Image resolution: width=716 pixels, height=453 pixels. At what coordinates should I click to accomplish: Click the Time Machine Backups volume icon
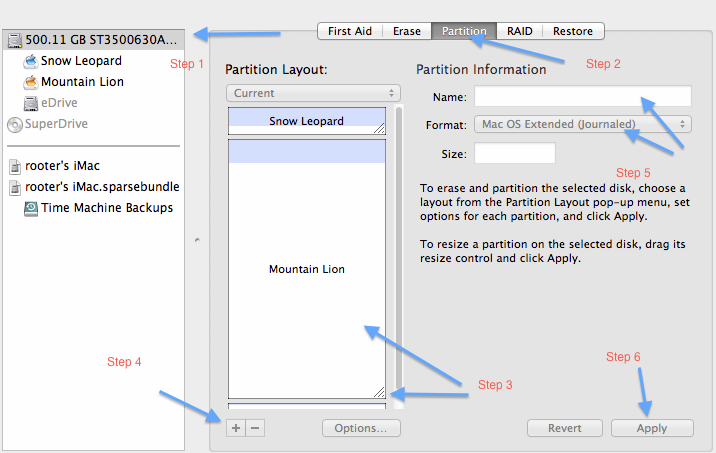pyautogui.click(x=31, y=208)
